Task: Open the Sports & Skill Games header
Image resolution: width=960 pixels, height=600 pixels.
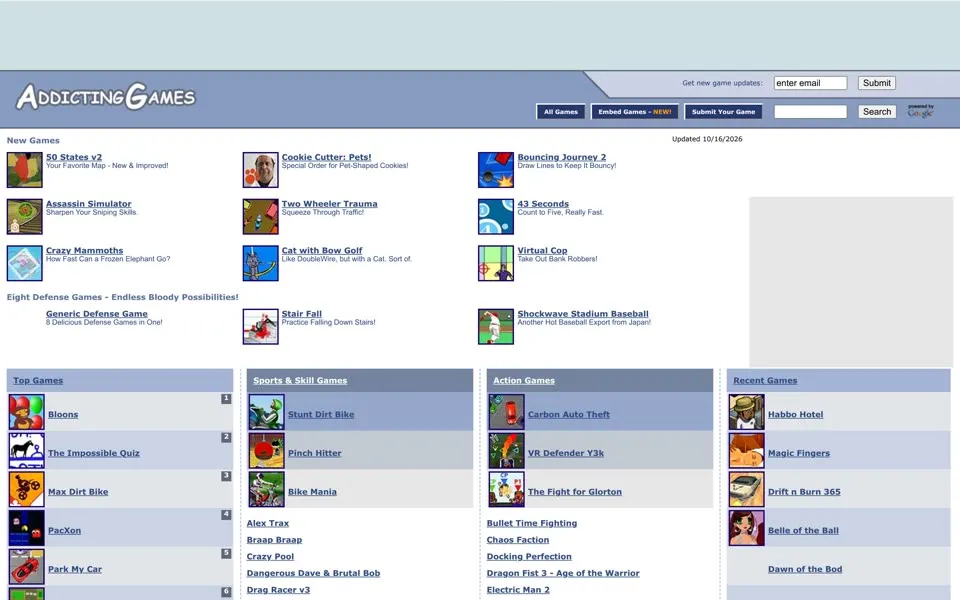Action: (300, 380)
